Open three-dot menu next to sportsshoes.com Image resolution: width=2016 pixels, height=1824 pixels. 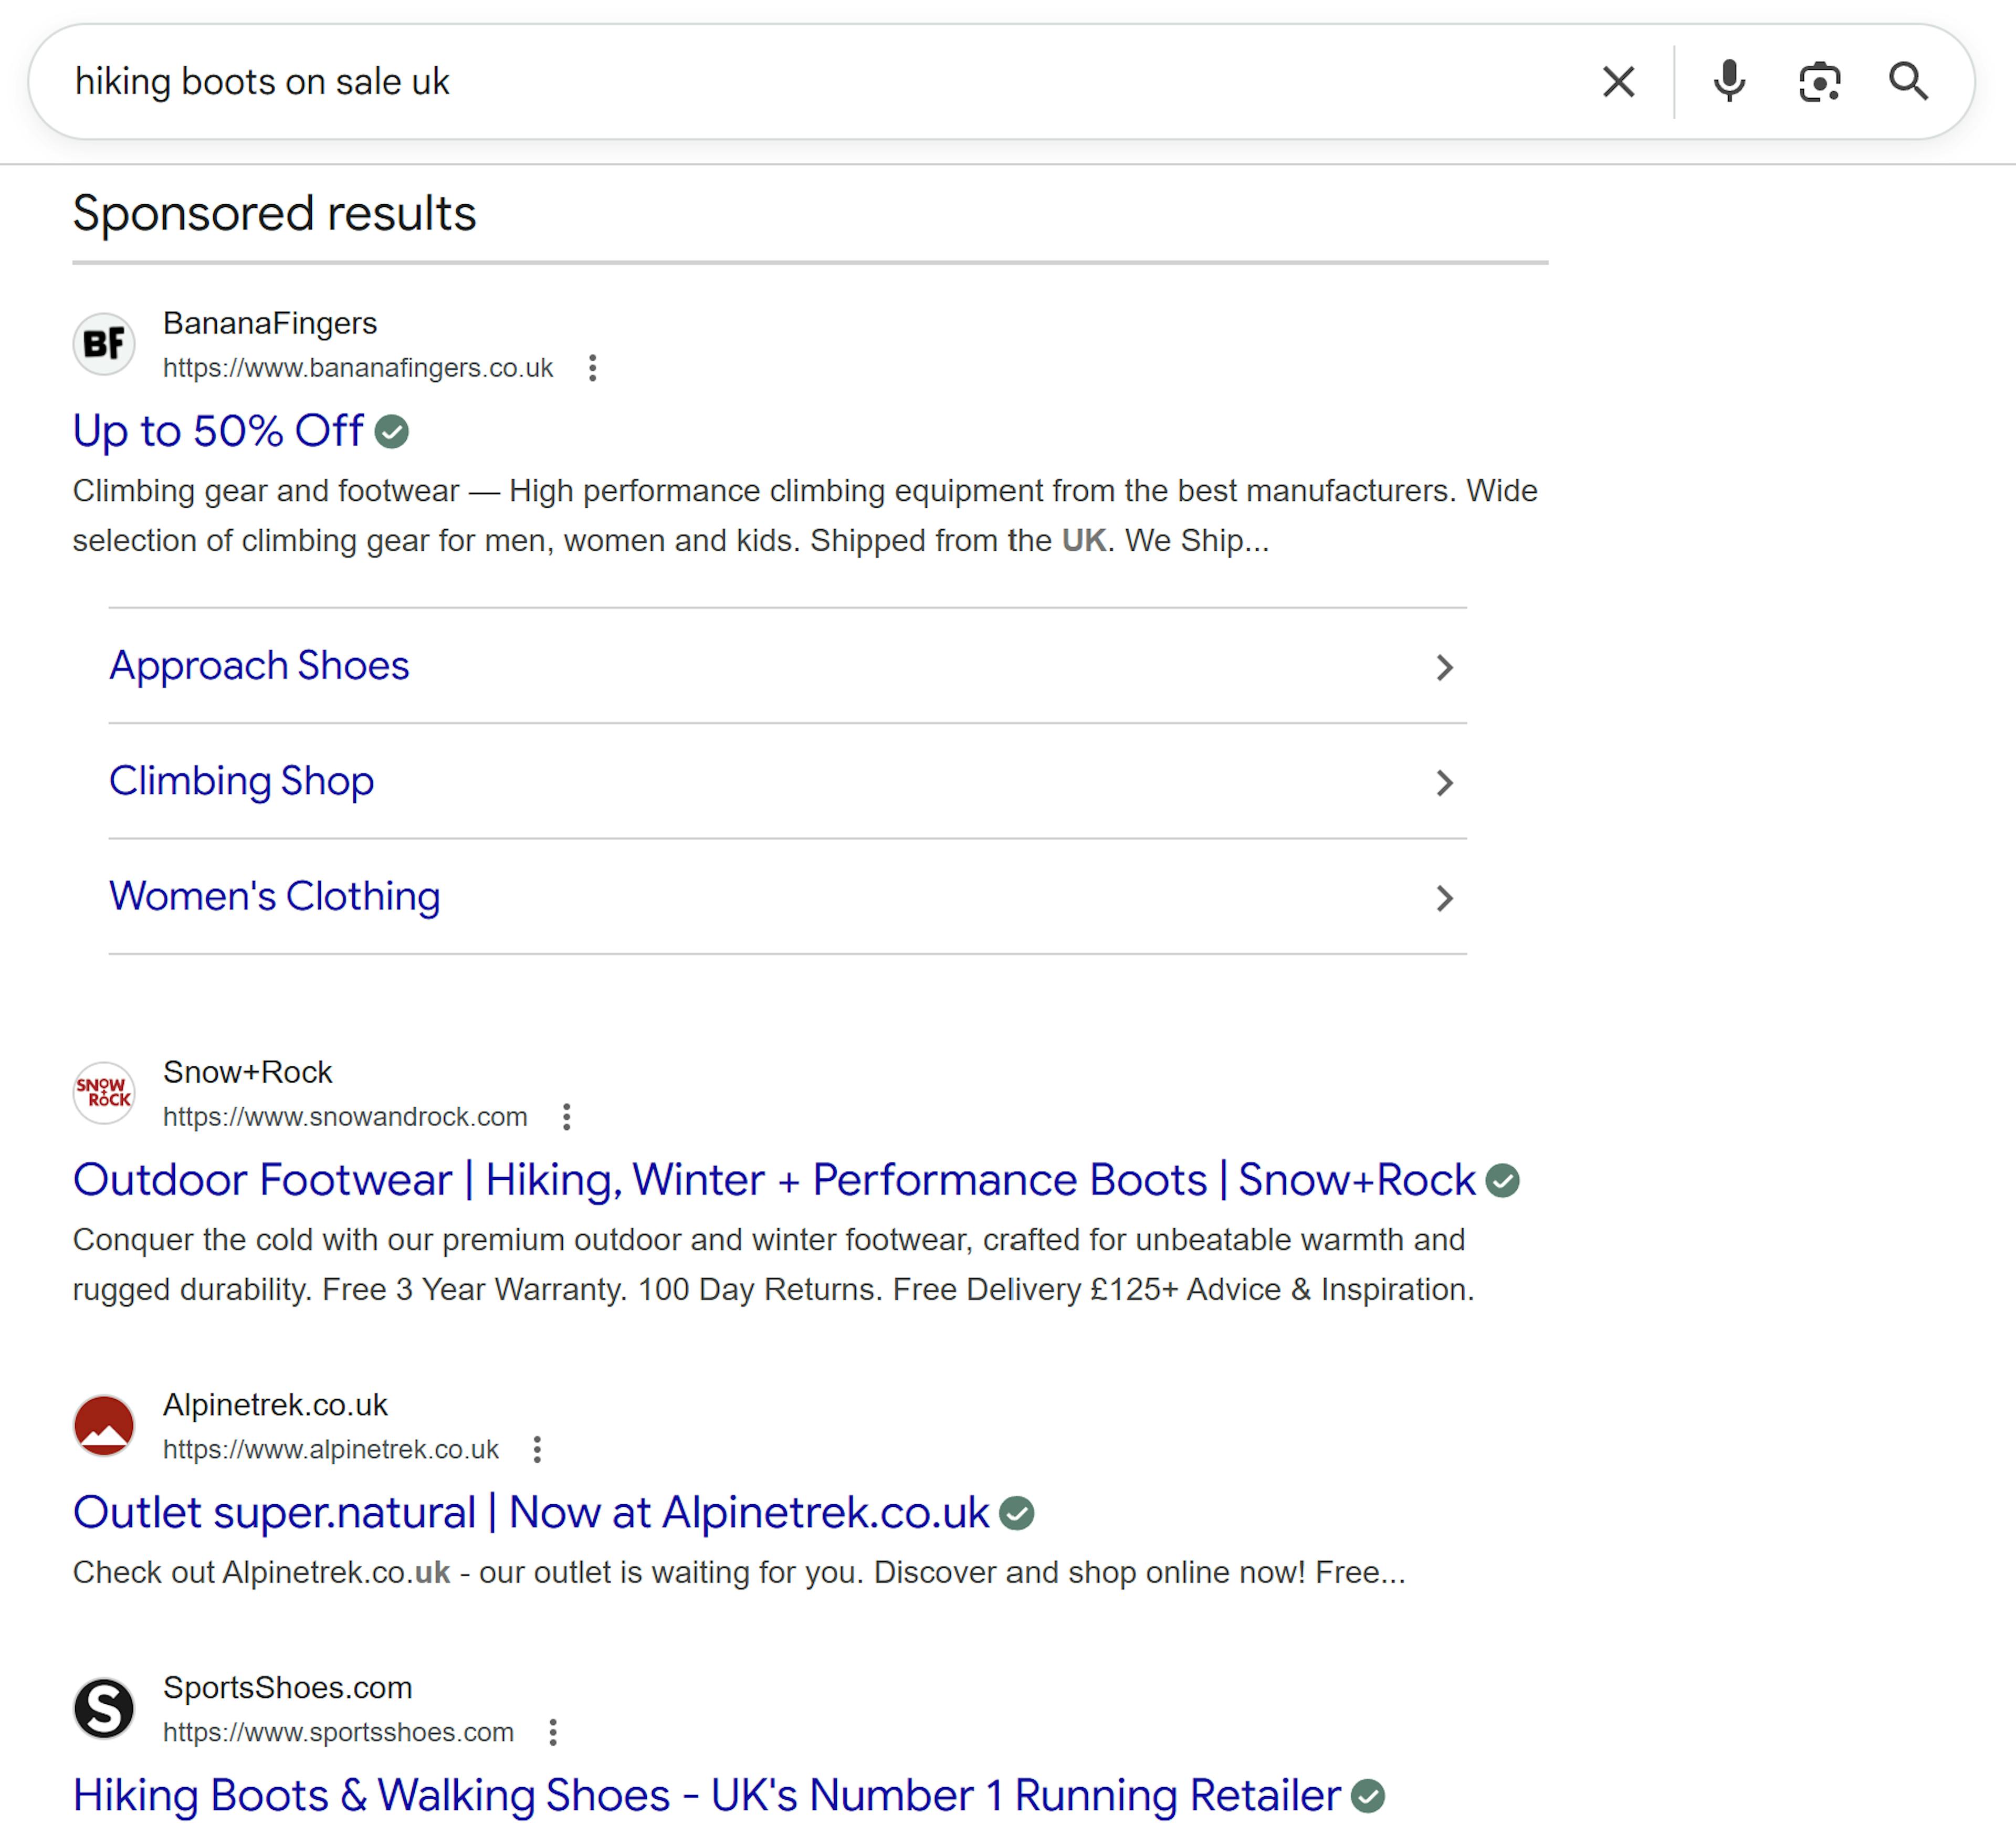553,1733
